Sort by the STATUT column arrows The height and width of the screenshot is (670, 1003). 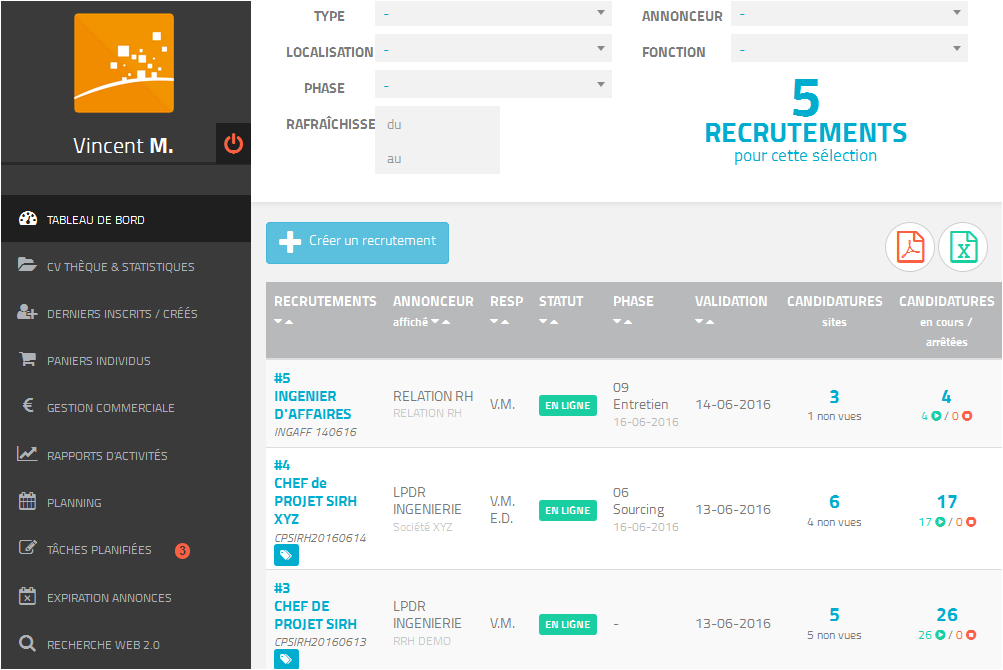[x=549, y=321]
